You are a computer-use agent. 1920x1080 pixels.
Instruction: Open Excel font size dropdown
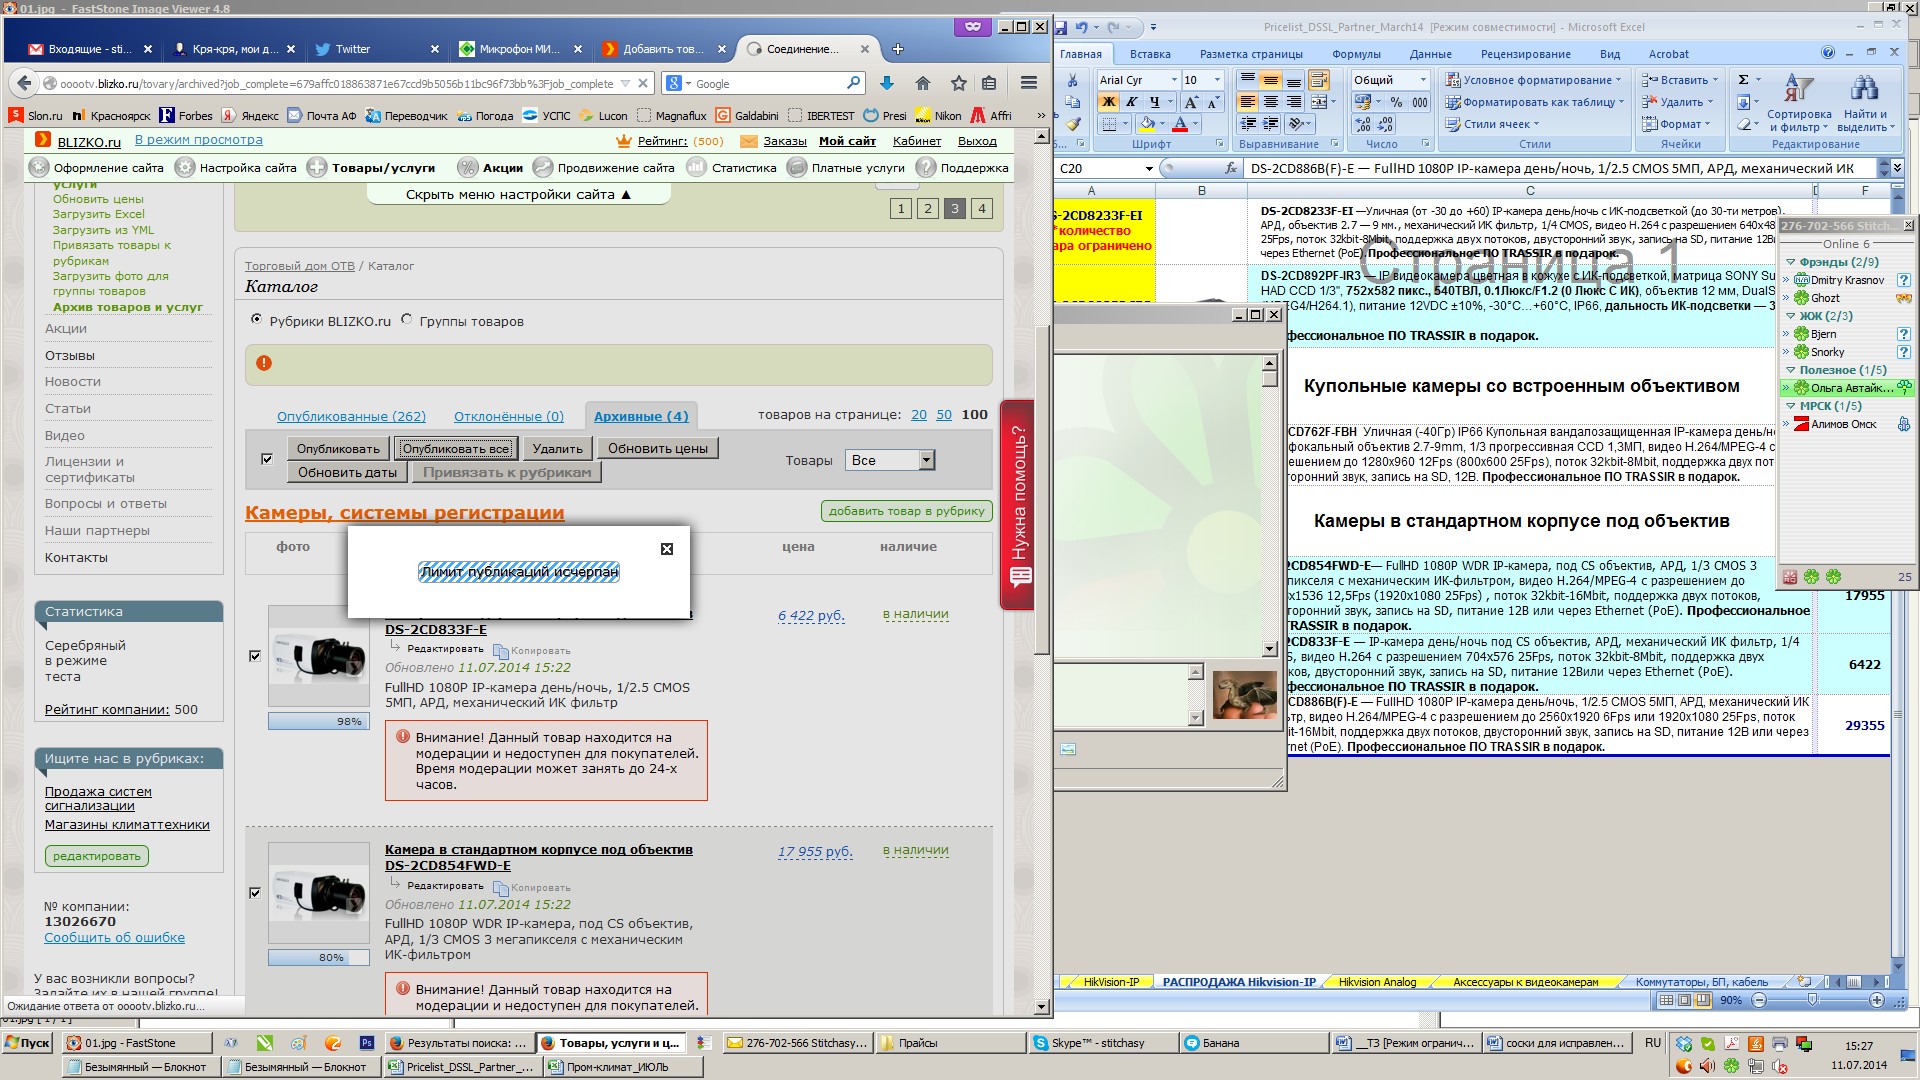(1216, 80)
